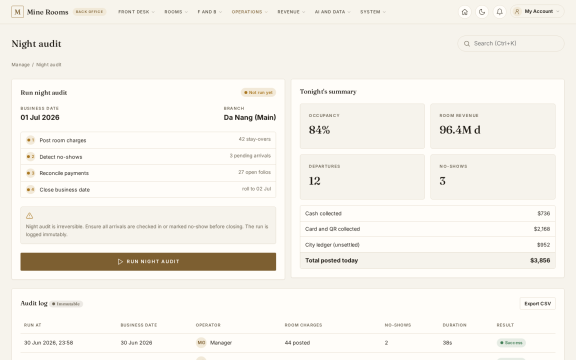Click the warning triangle icon
Screen dimensions: 576x360
coord(29,216)
